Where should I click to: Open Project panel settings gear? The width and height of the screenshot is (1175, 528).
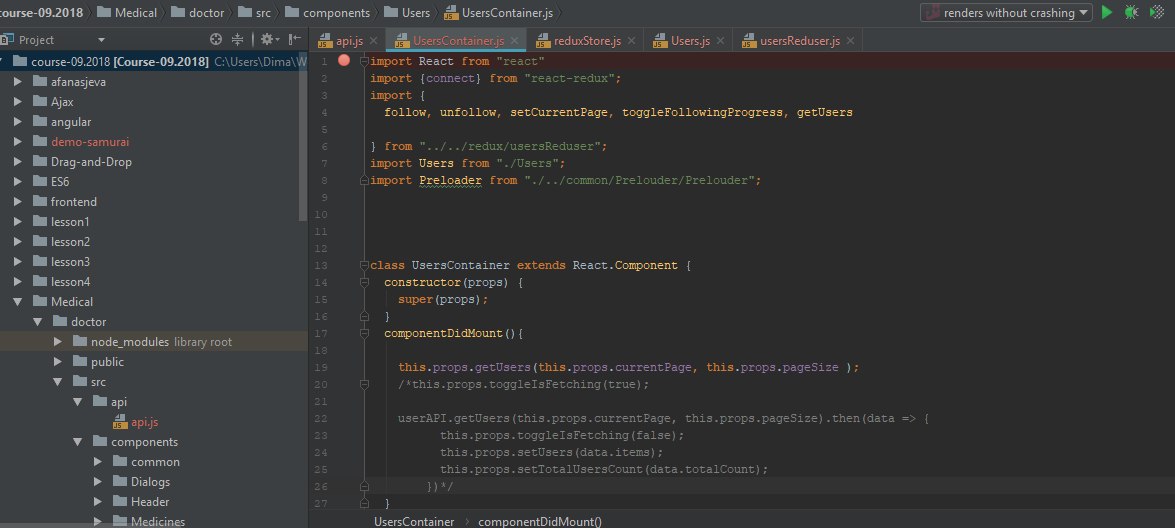tap(269, 40)
